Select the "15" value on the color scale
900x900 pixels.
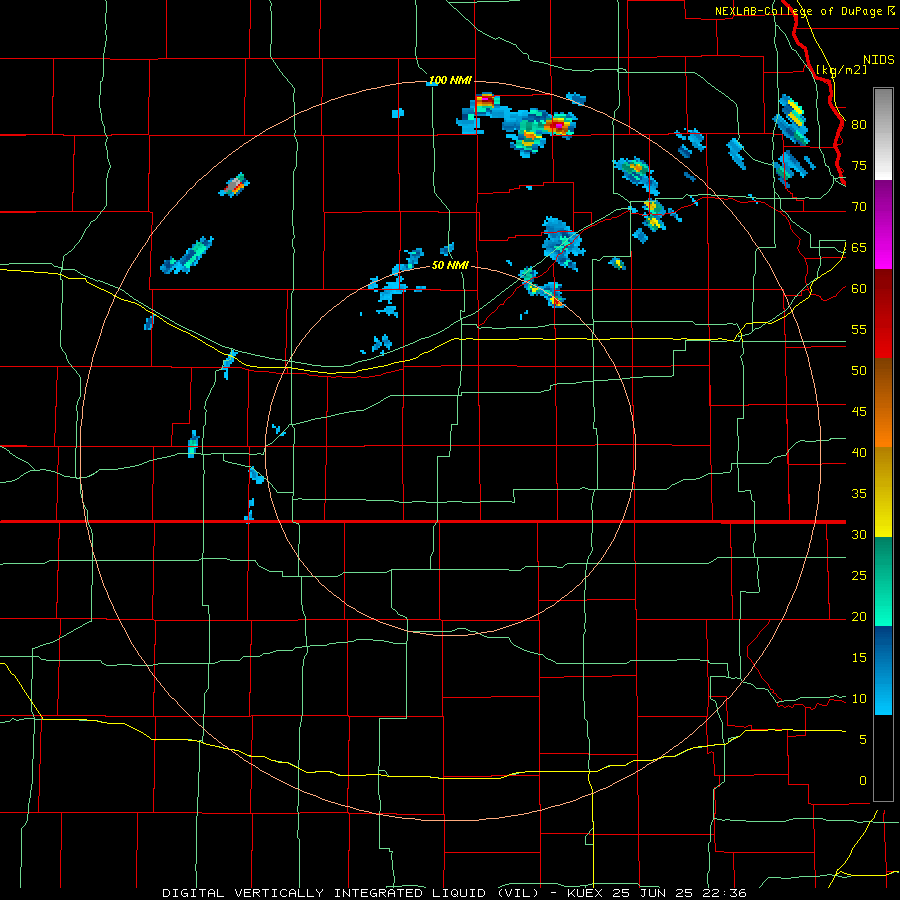859,658
